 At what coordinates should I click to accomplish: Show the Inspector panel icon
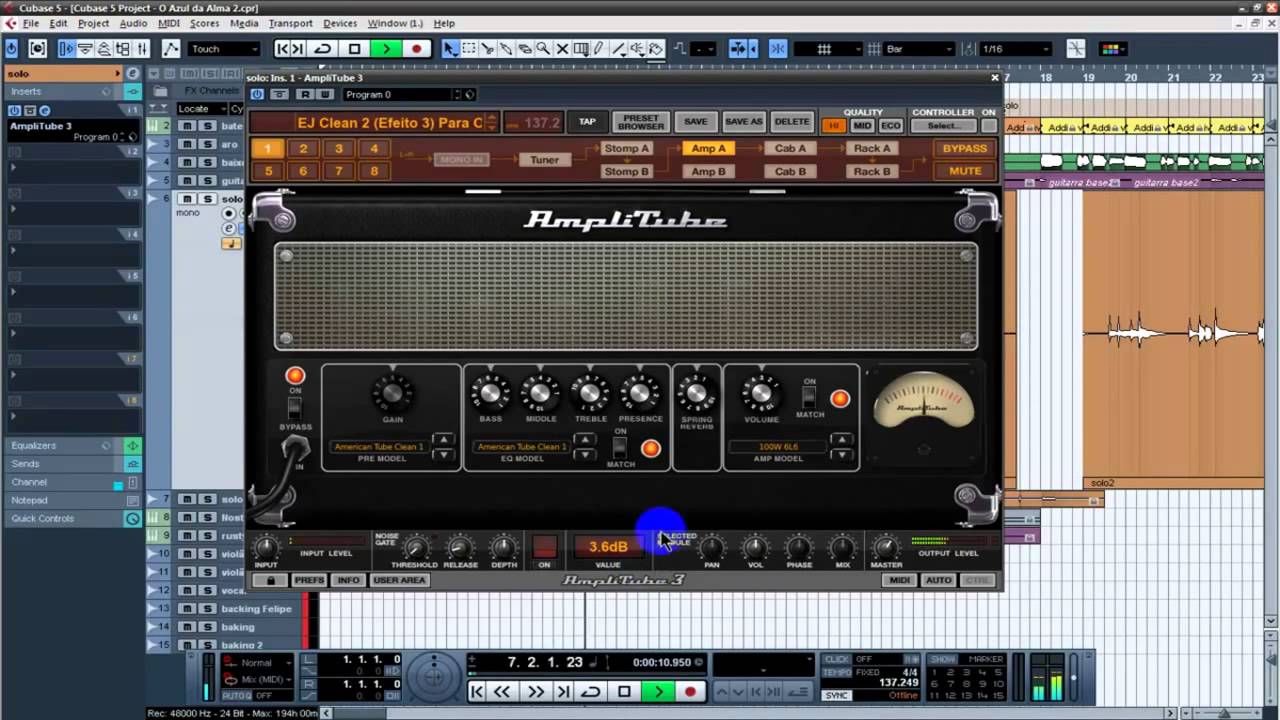point(66,48)
